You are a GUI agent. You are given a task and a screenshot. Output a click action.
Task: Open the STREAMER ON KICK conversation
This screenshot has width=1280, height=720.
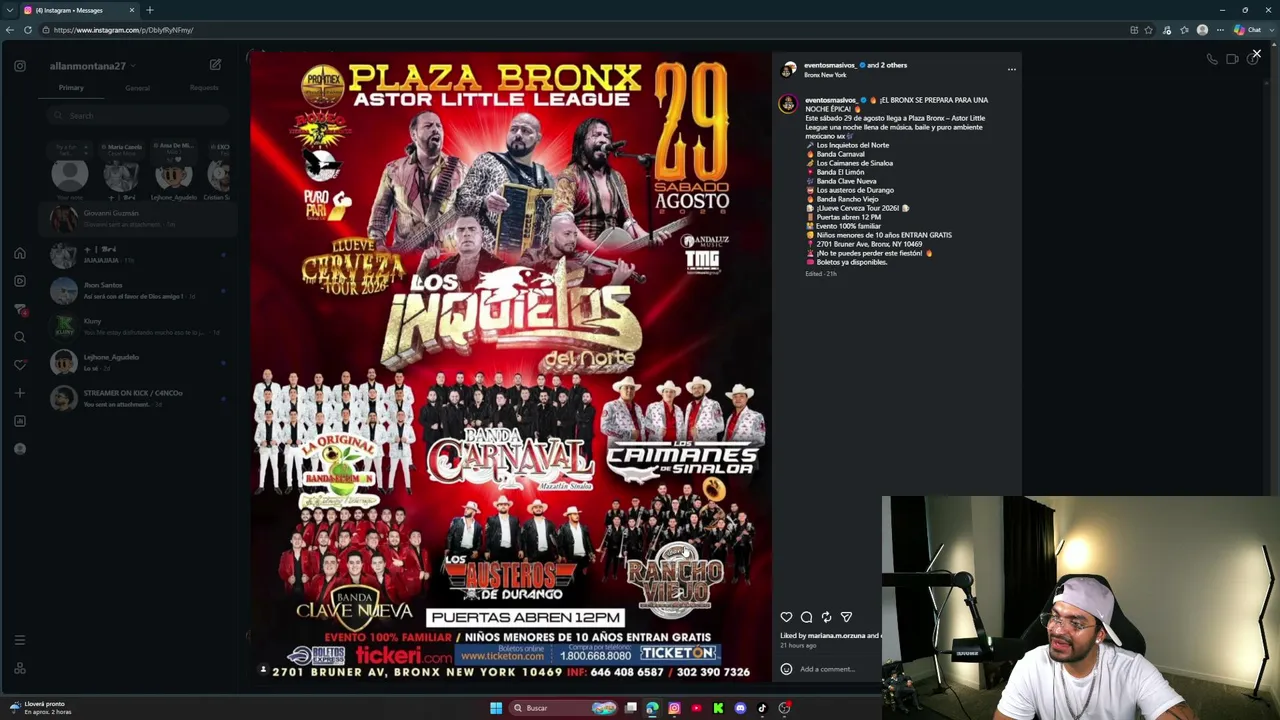[x=139, y=398]
